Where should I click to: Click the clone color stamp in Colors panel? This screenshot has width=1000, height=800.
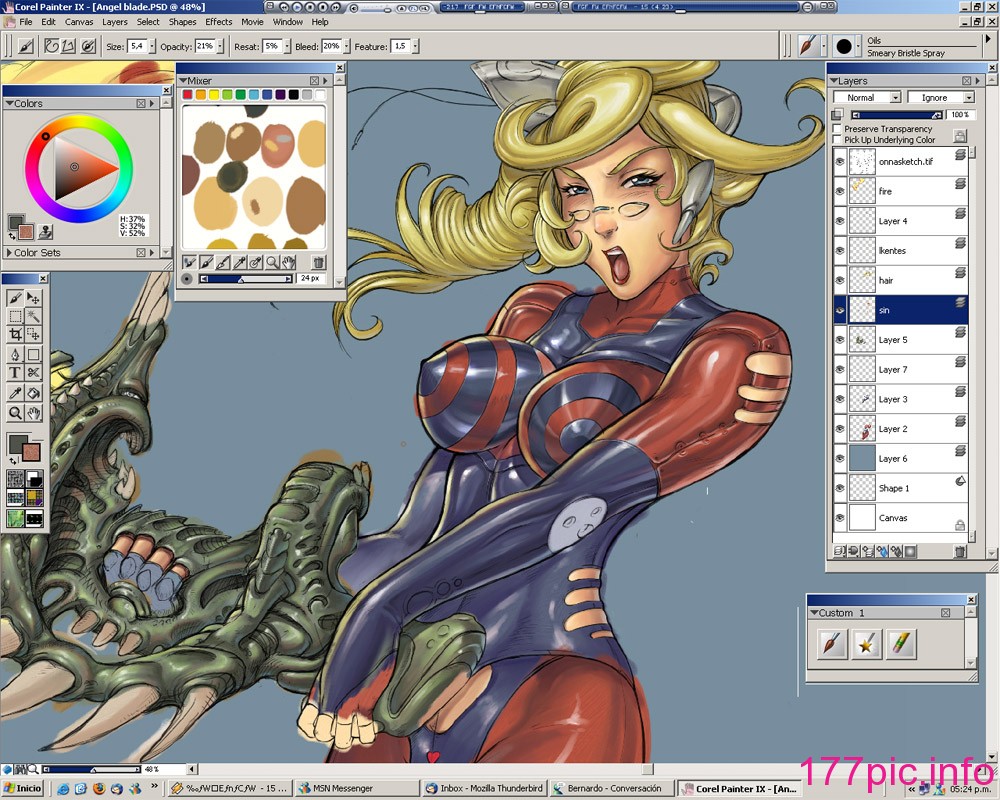[45, 232]
